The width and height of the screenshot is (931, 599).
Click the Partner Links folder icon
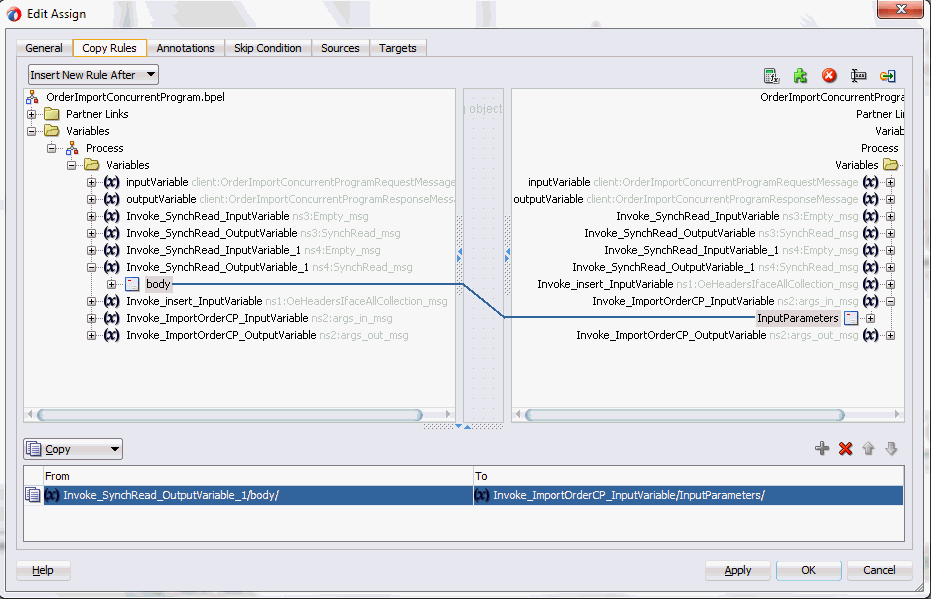point(52,114)
